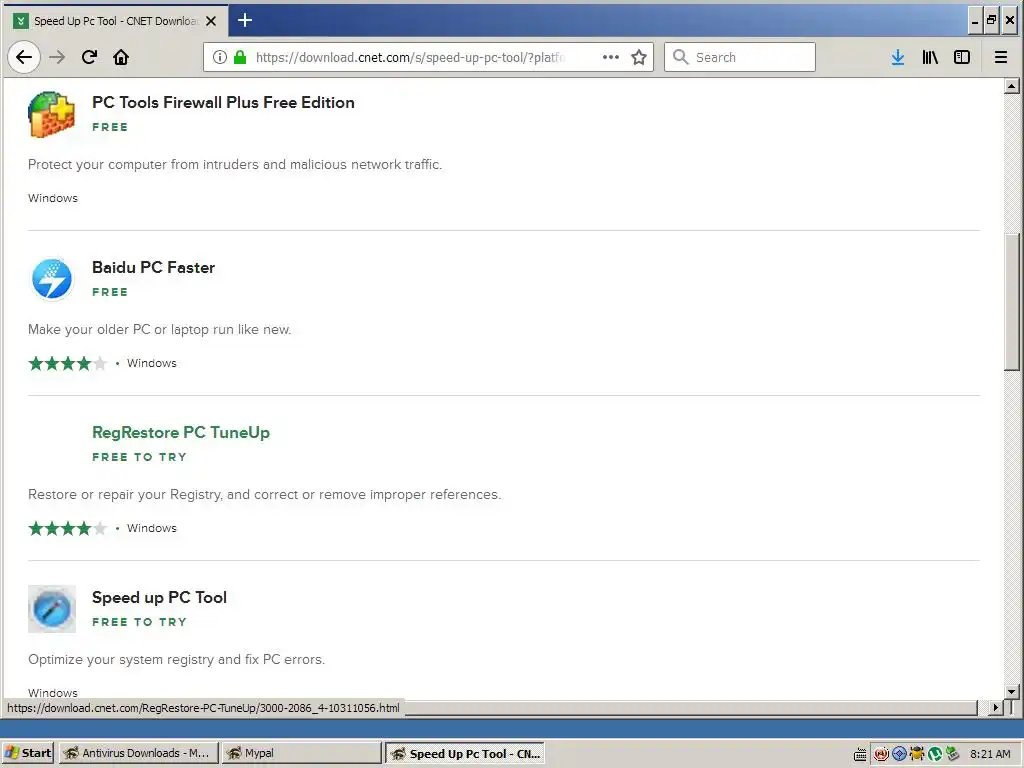The width and height of the screenshot is (1024, 768).
Task: Open the Baidu PC Faster listing
Action: 153,268
